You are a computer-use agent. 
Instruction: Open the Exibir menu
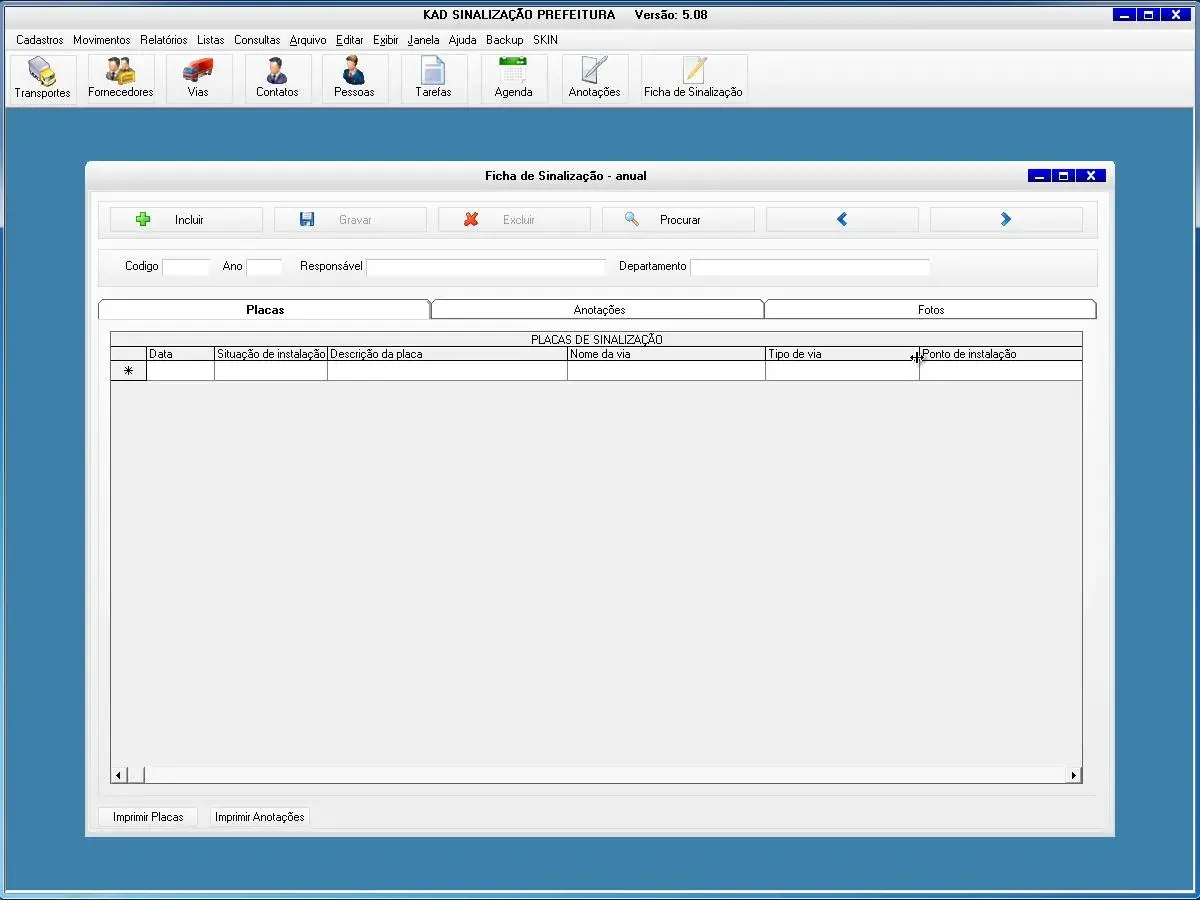coord(386,40)
